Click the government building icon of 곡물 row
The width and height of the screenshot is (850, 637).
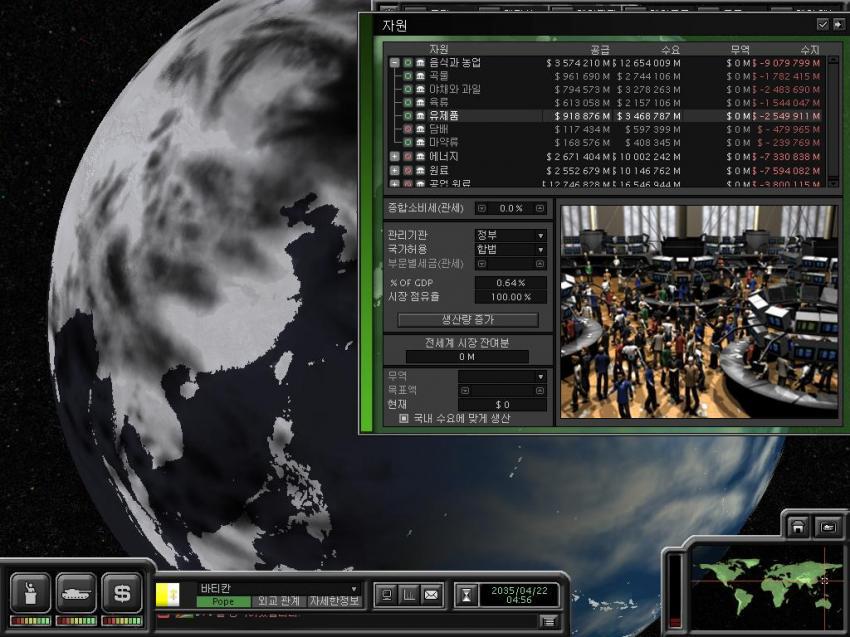pos(421,76)
